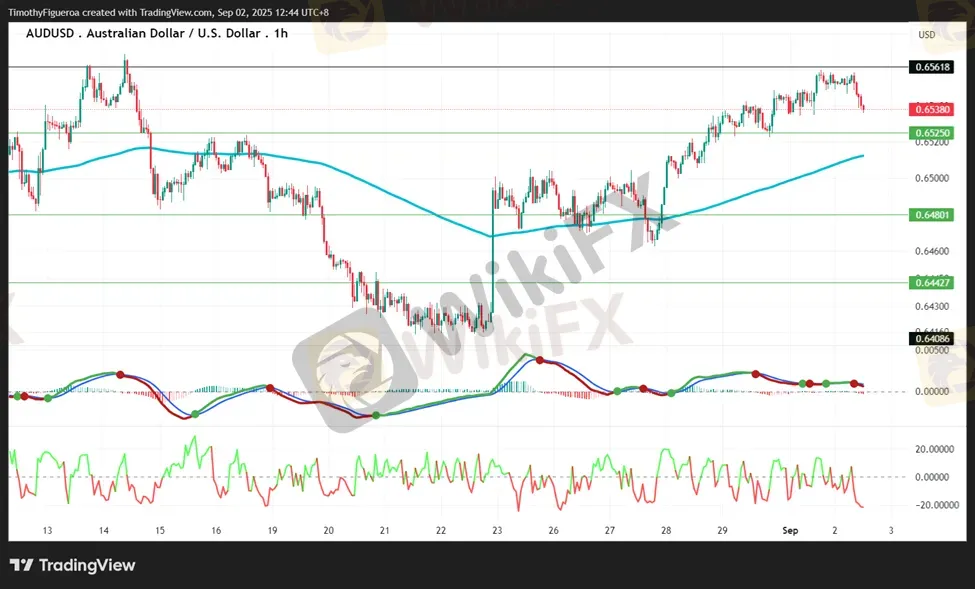Click the TimothyFigueroa created with TradingView caption

[x=169, y=12]
